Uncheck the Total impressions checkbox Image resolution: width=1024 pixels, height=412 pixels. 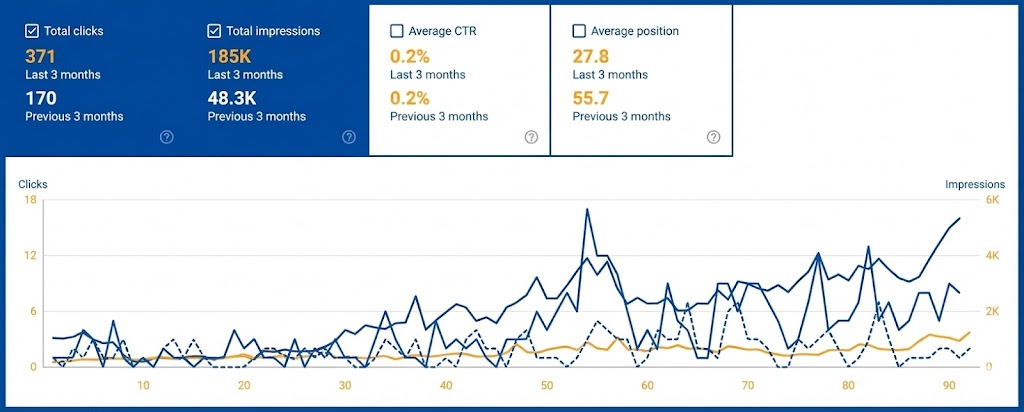[215, 31]
